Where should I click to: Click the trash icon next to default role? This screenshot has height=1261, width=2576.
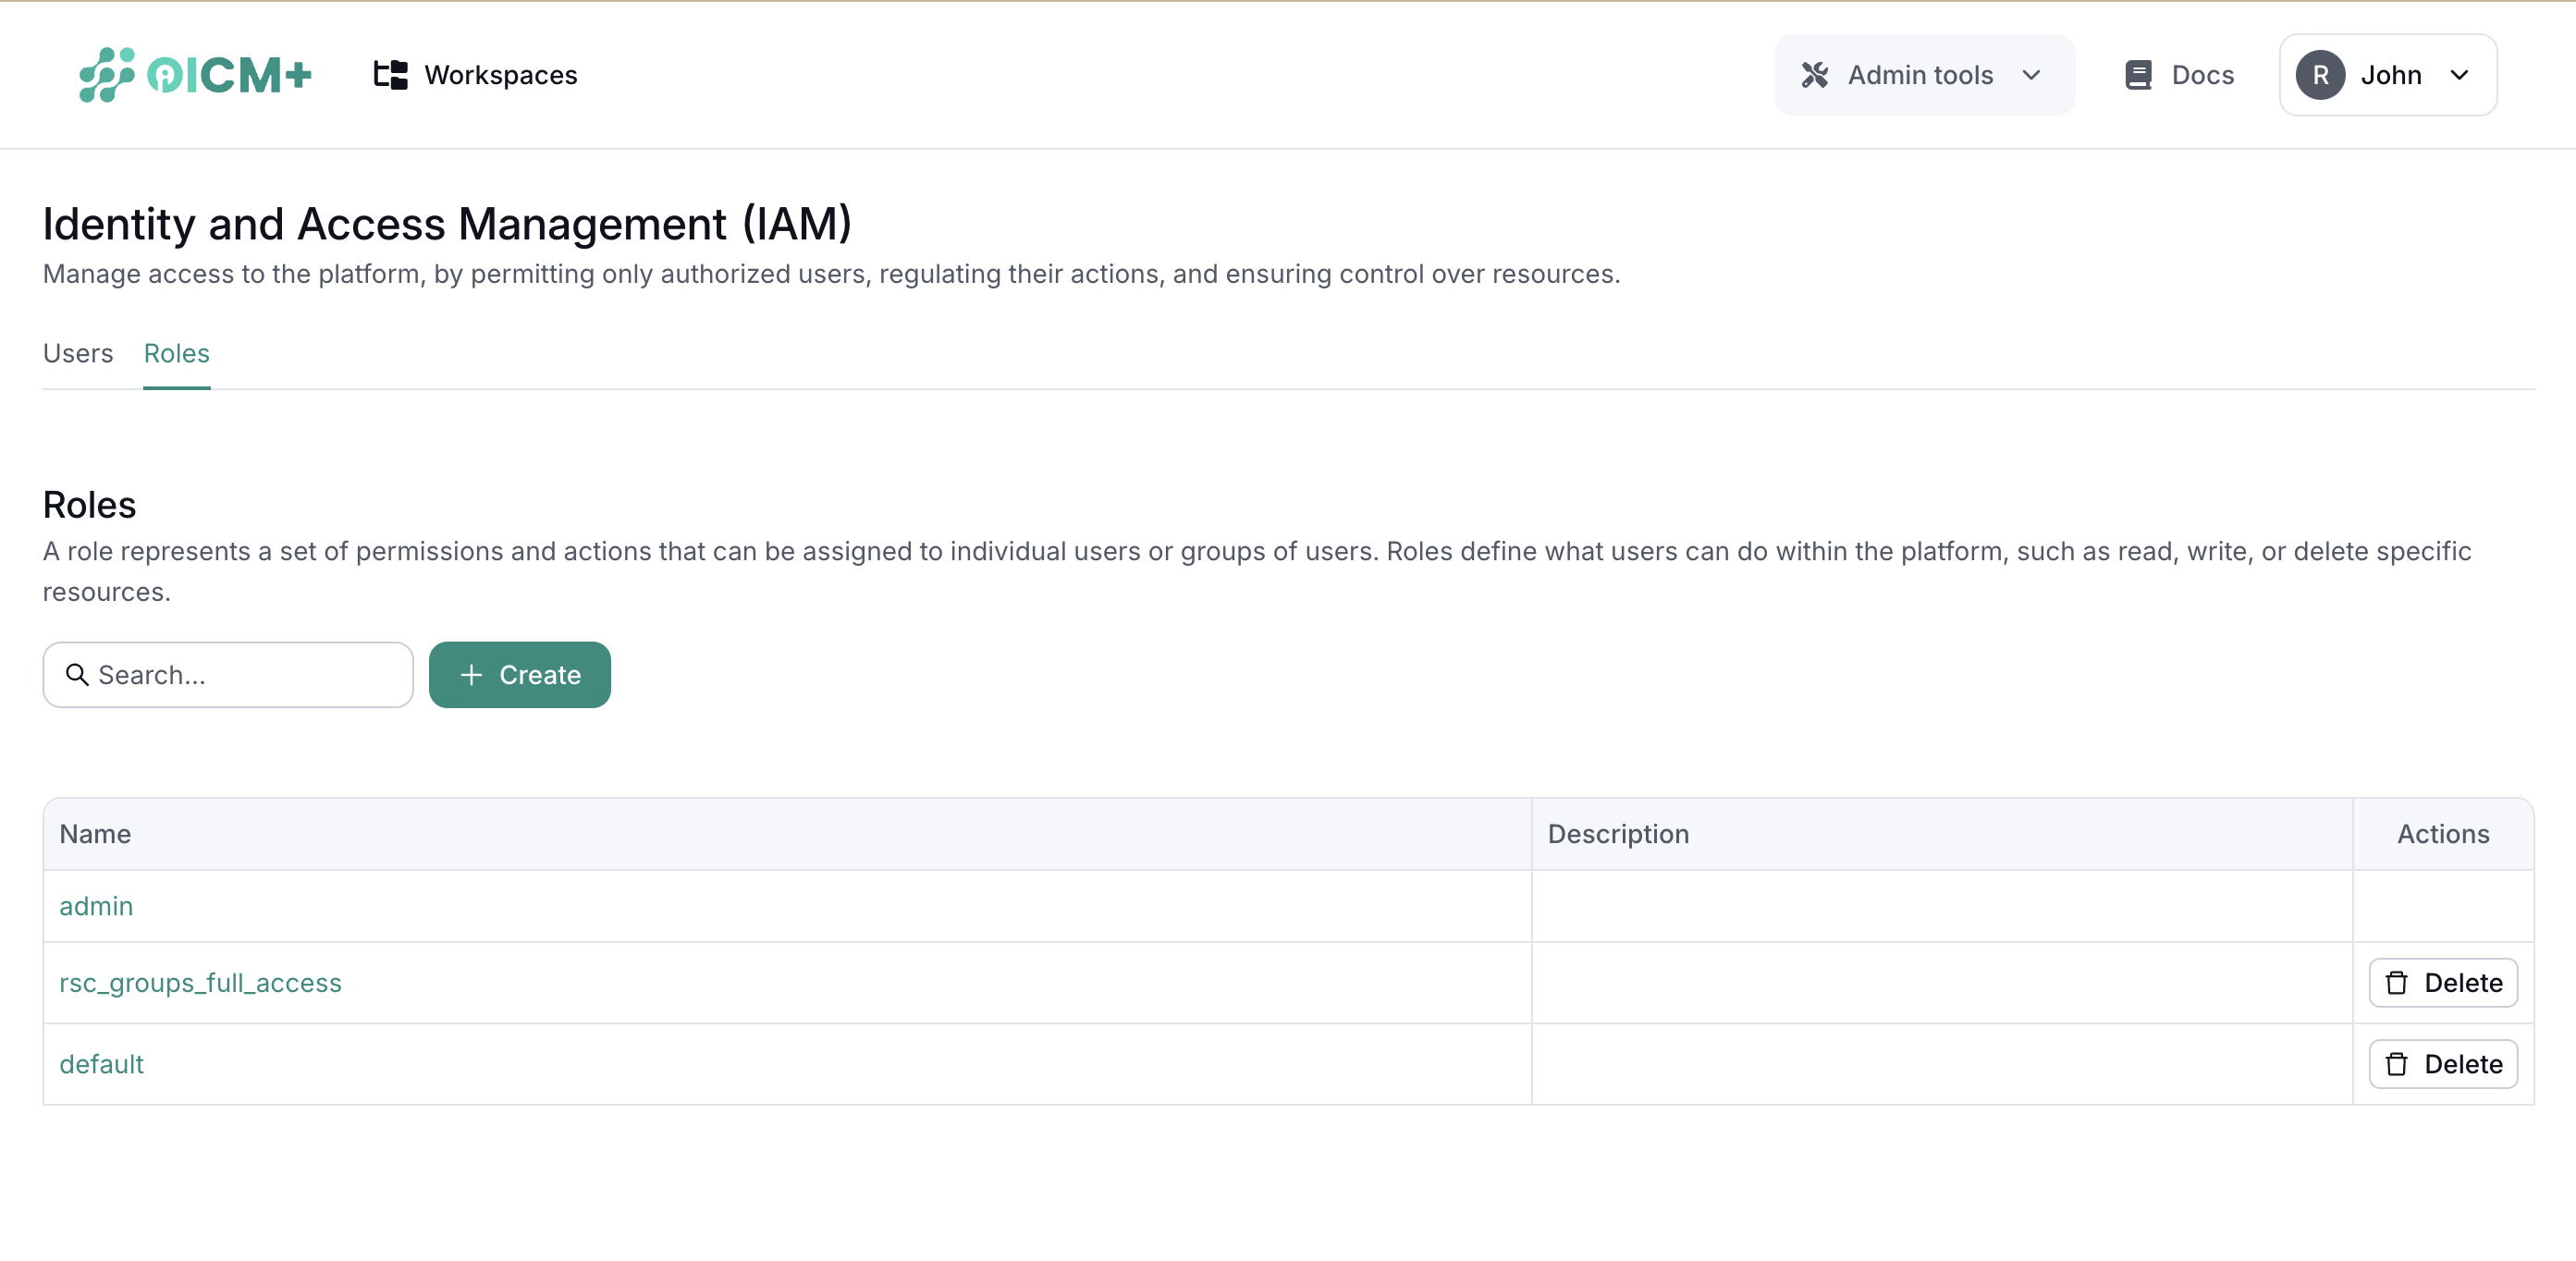click(x=2397, y=1064)
